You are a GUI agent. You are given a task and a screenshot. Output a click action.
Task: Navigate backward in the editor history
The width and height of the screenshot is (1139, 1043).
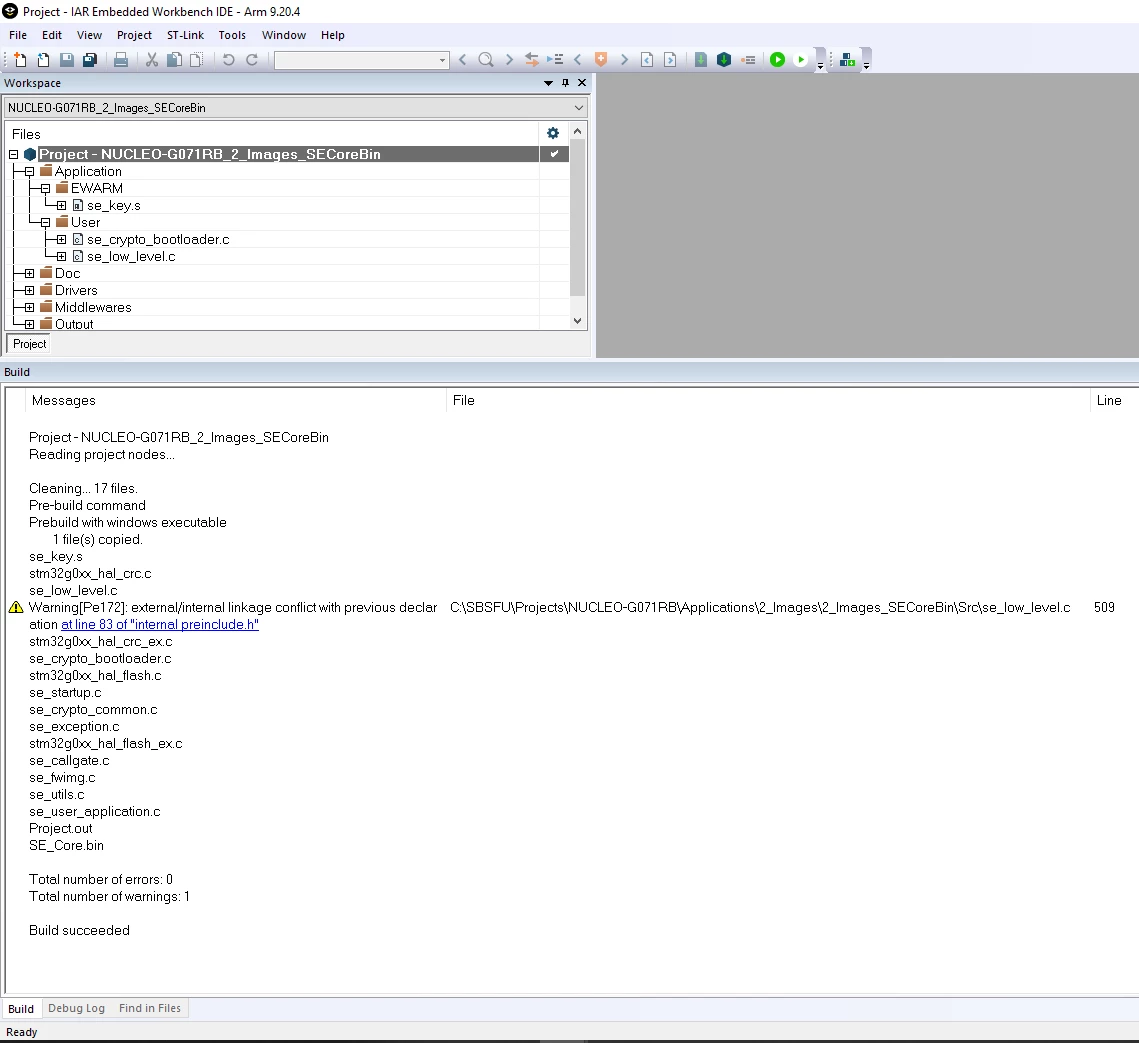tap(647, 60)
